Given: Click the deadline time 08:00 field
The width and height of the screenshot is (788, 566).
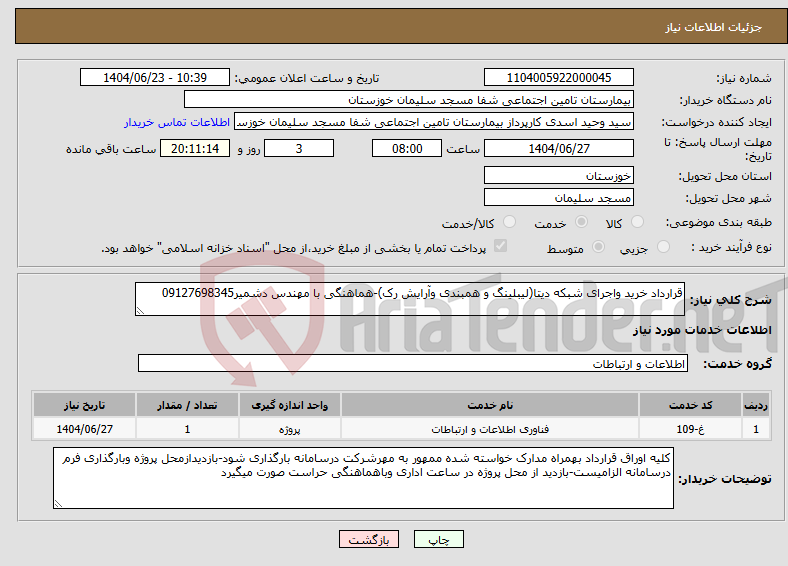Looking at the screenshot, I should pyautogui.click(x=407, y=148).
